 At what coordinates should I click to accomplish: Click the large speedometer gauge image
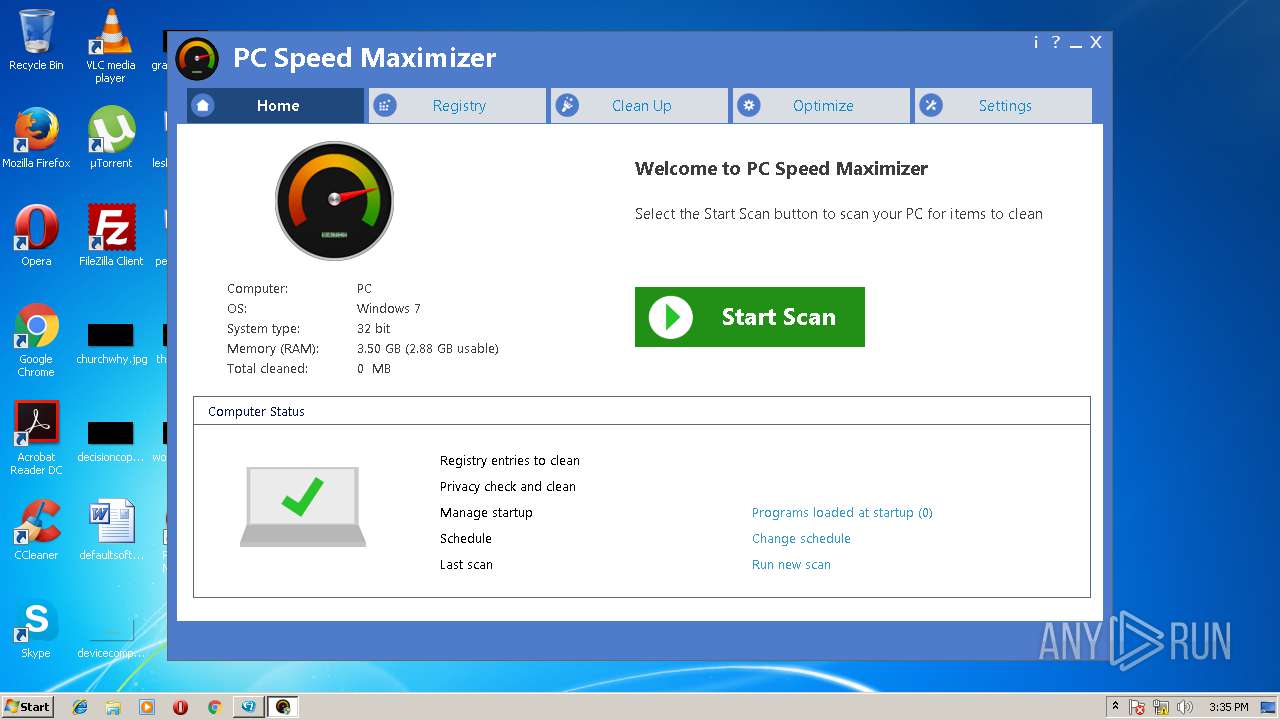(335, 200)
